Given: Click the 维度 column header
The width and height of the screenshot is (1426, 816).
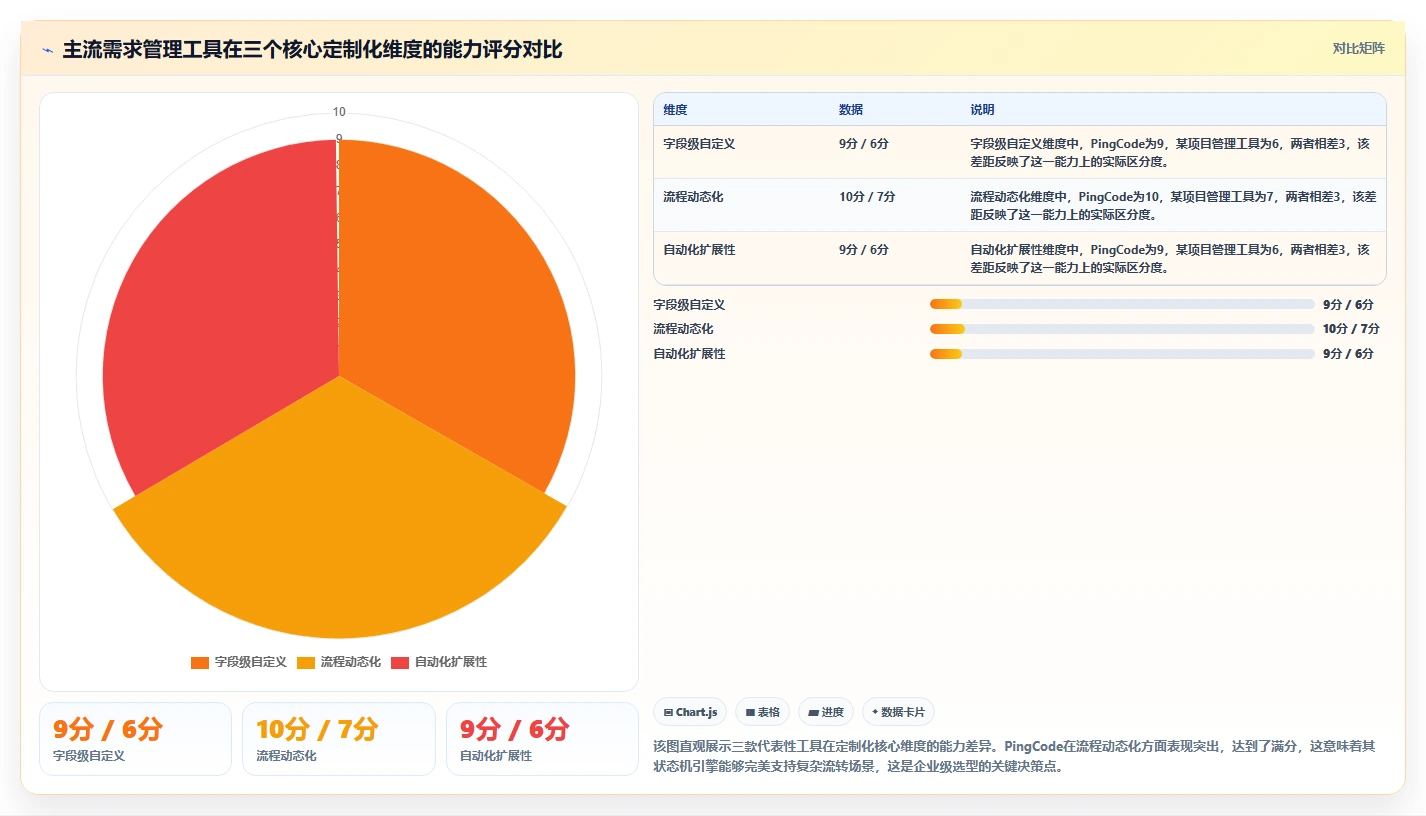Looking at the screenshot, I should click(675, 110).
